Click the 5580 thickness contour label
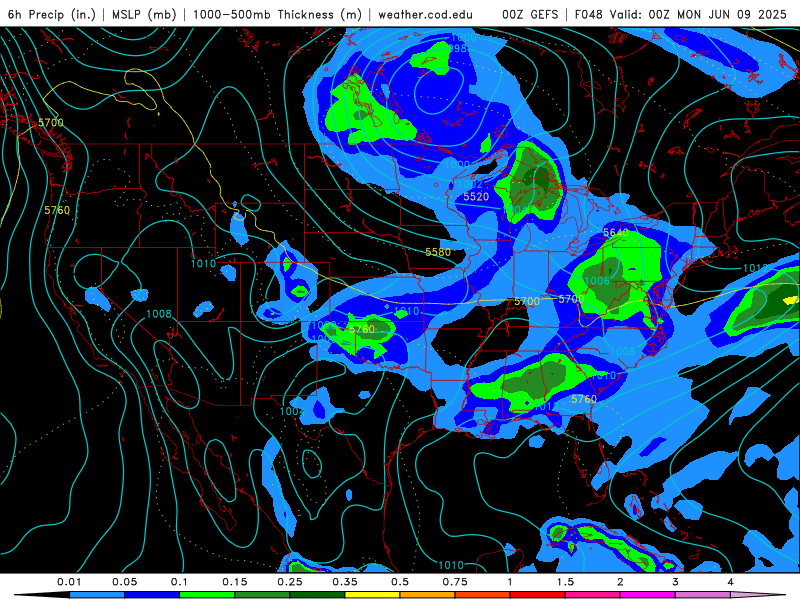800x600 pixels. [x=438, y=252]
